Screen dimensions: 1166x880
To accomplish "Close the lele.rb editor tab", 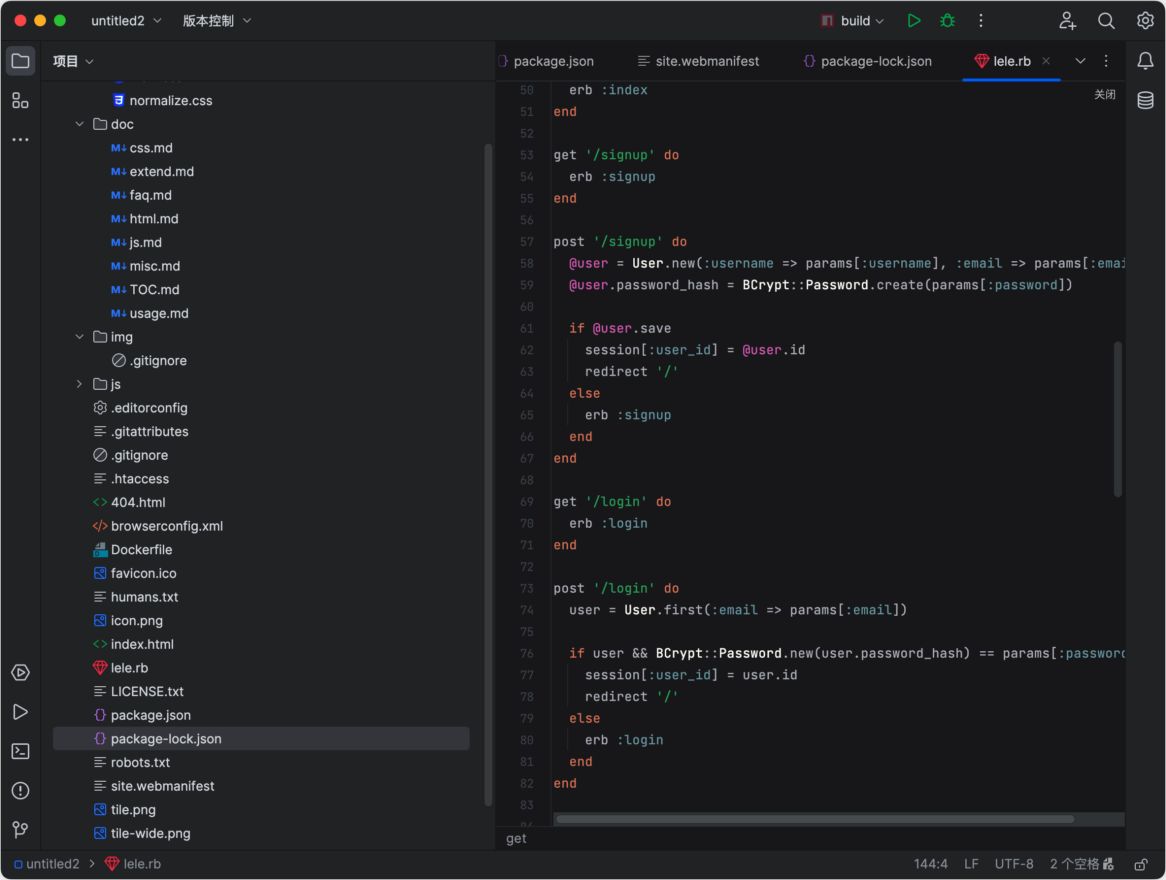I will coord(1046,61).
